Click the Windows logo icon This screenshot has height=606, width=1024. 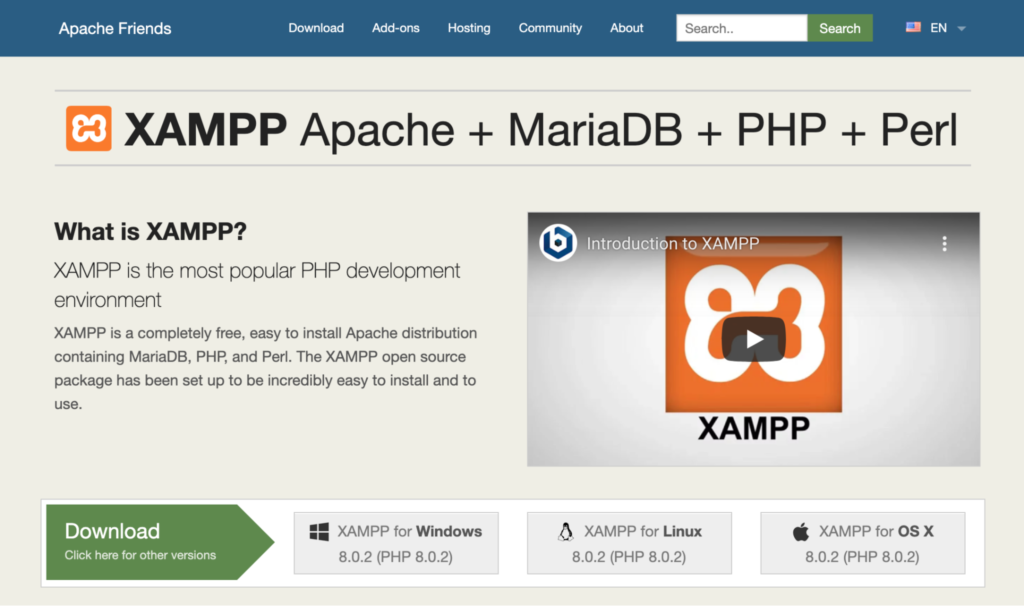pyautogui.click(x=319, y=532)
